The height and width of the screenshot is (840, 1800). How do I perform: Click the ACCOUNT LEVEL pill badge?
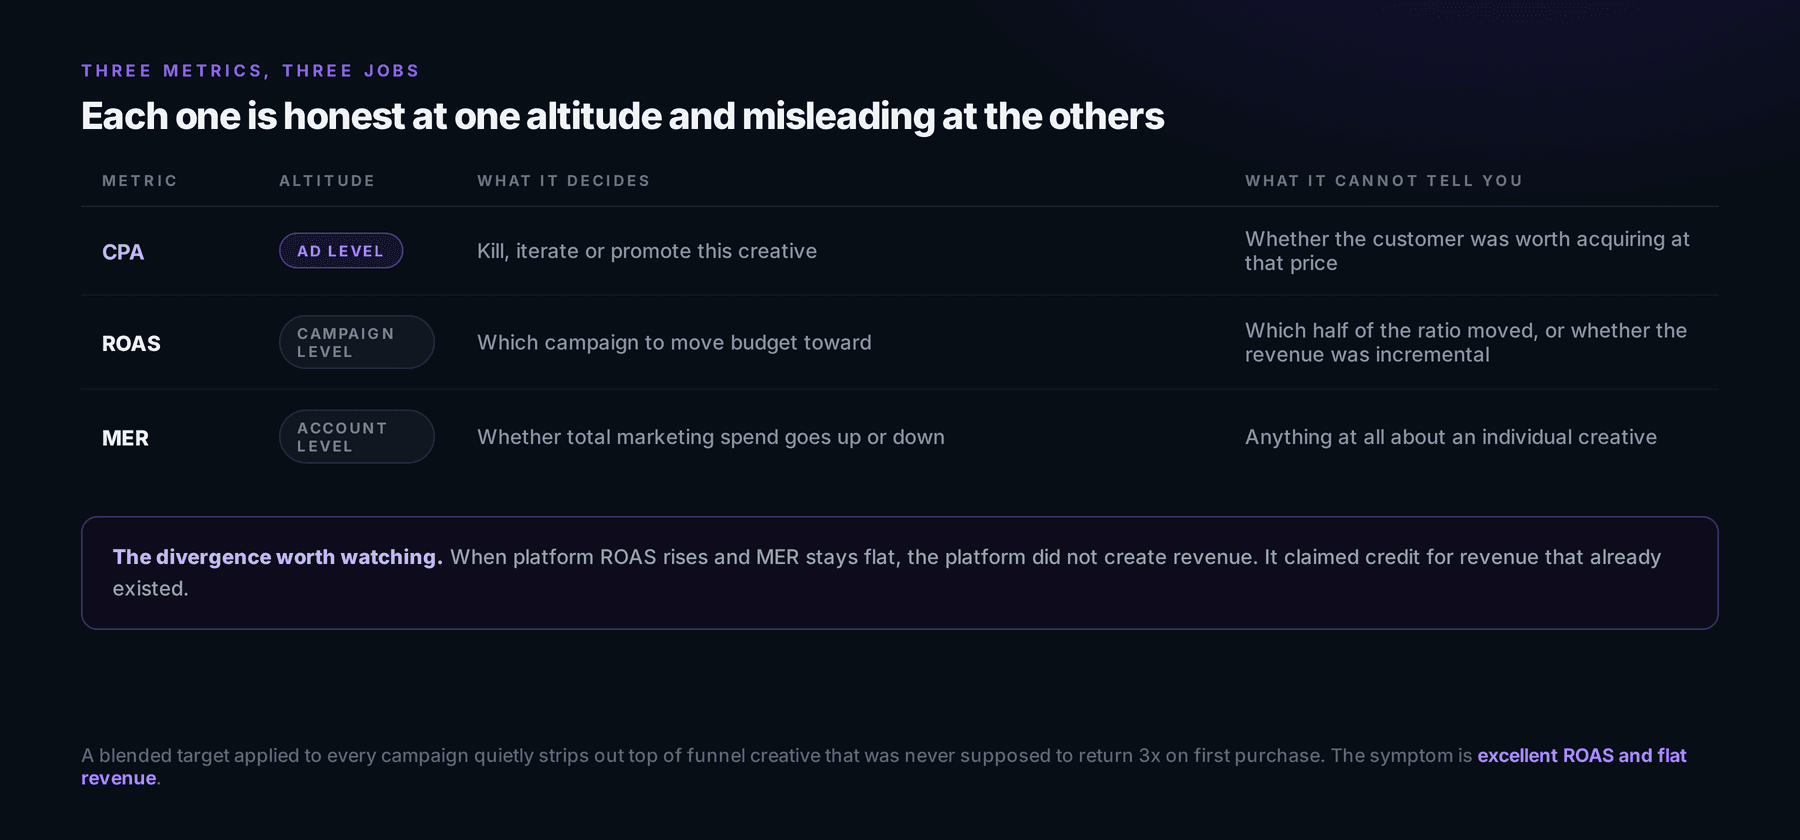pos(356,437)
